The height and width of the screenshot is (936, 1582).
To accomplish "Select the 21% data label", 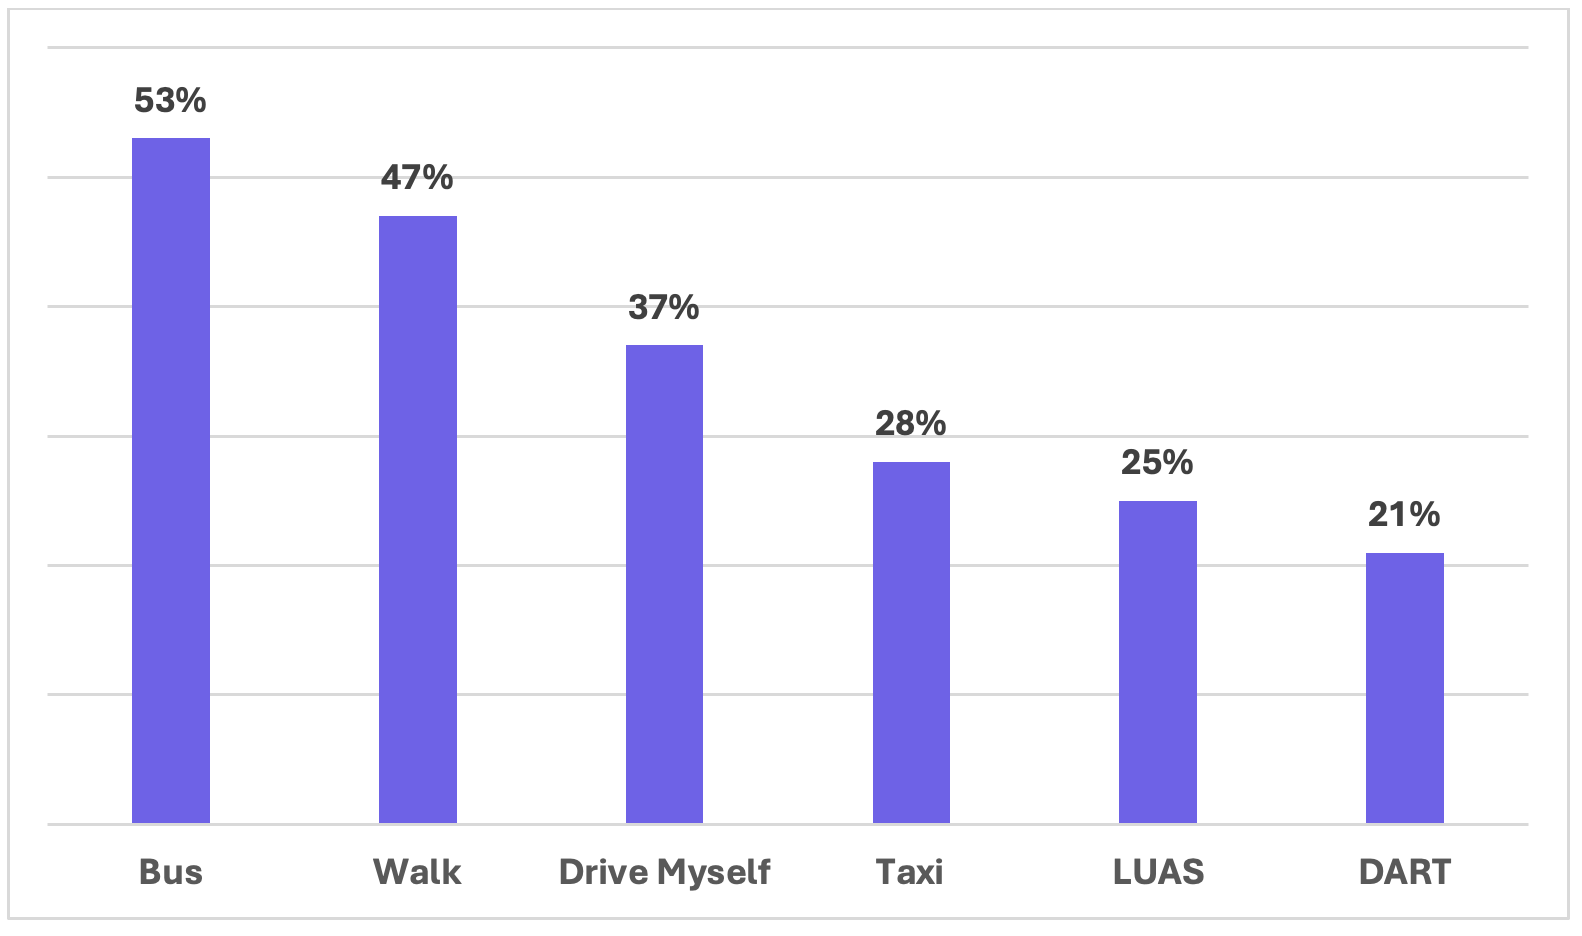I will (x=1404, y=515).
